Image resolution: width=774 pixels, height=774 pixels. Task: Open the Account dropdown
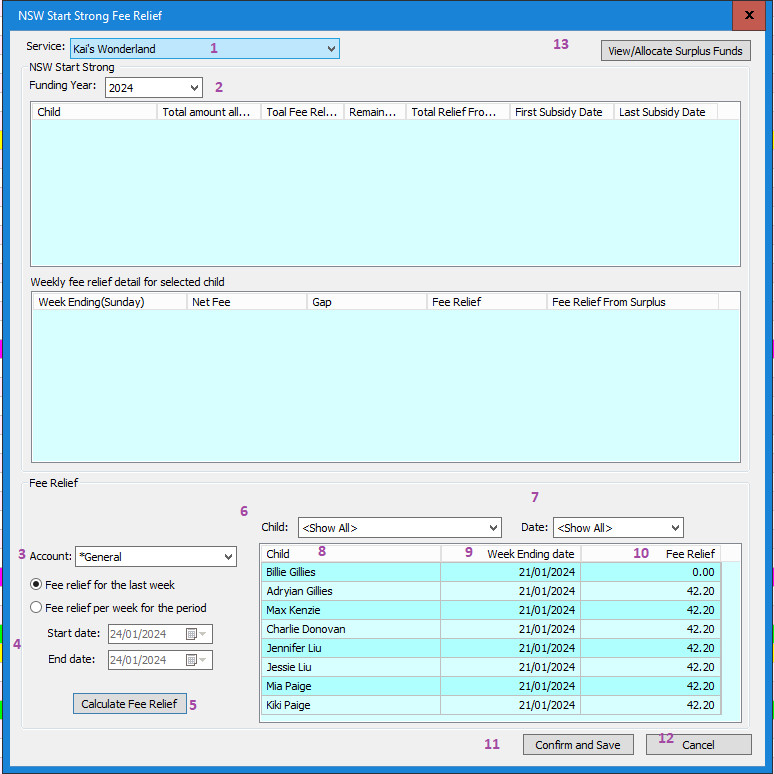[228, 557]
